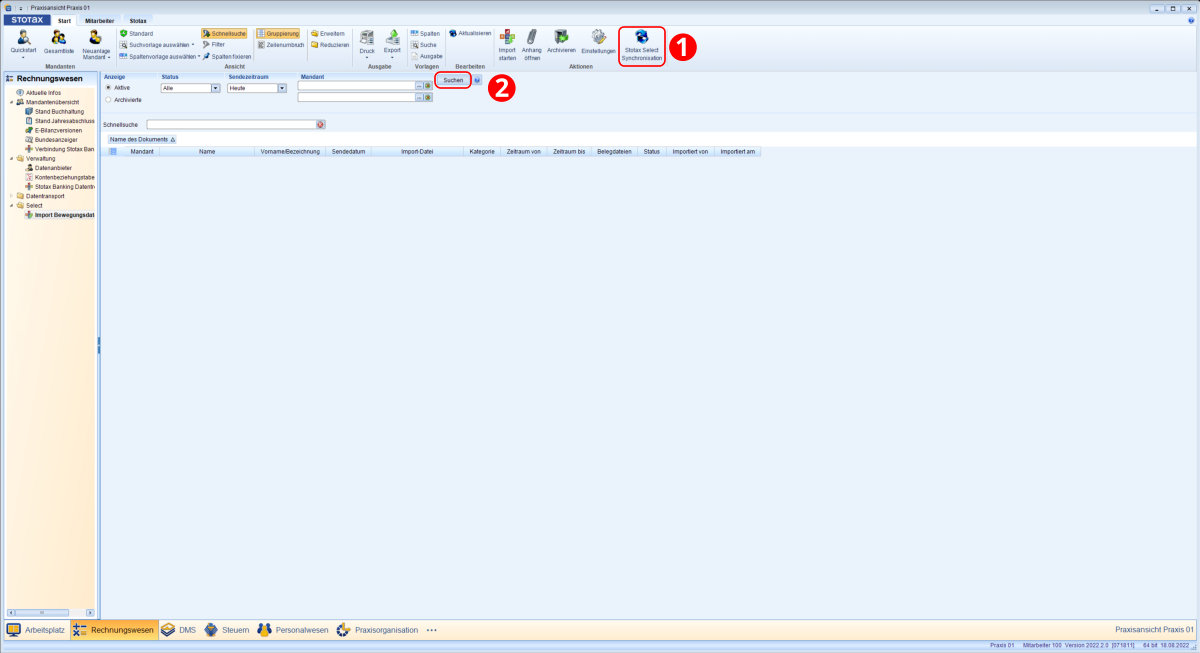
Task: Select the Archivierte radio button
Action: 108,100
